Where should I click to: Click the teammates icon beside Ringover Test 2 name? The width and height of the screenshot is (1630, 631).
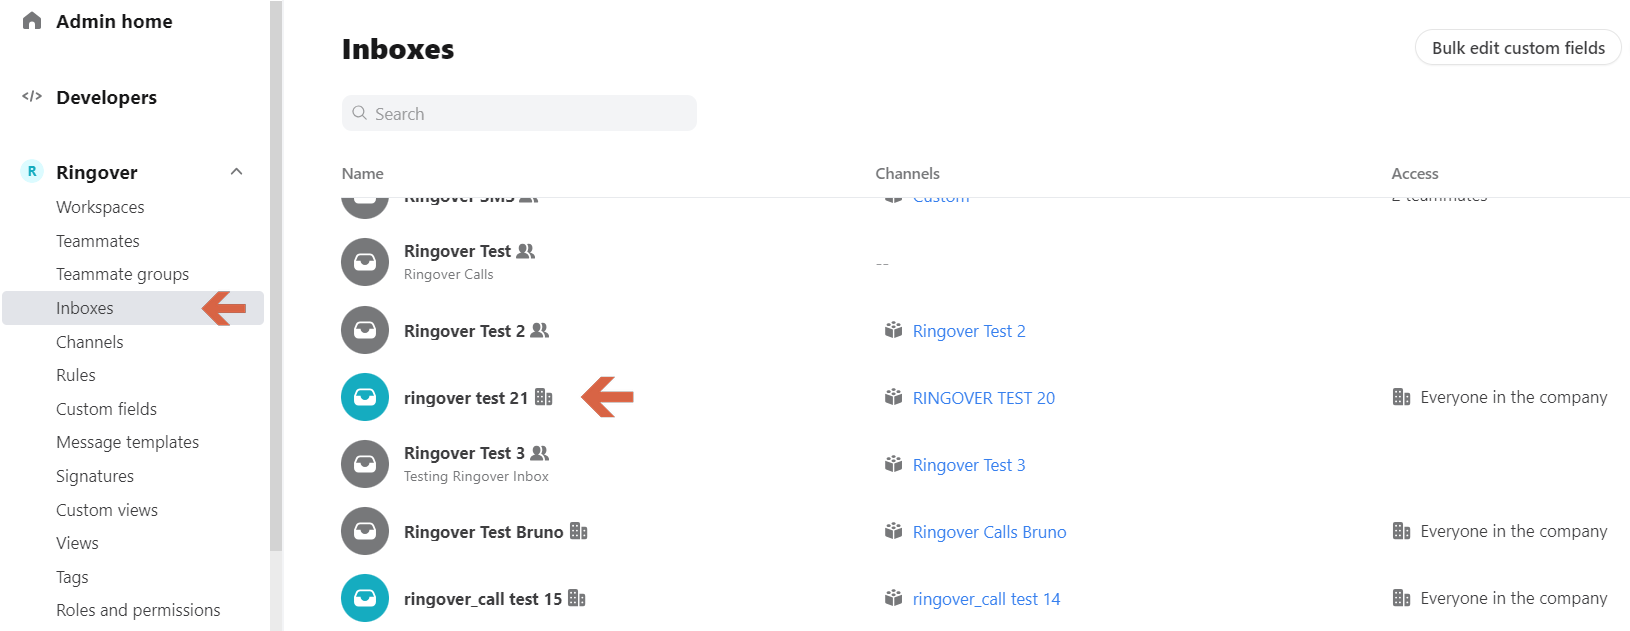pyautogui.click(x=540, y=330)
